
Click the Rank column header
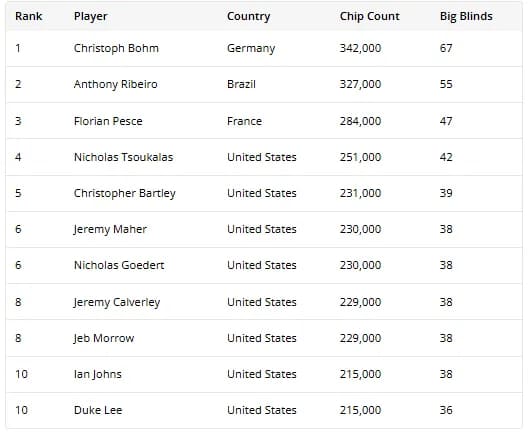[28, 16]
